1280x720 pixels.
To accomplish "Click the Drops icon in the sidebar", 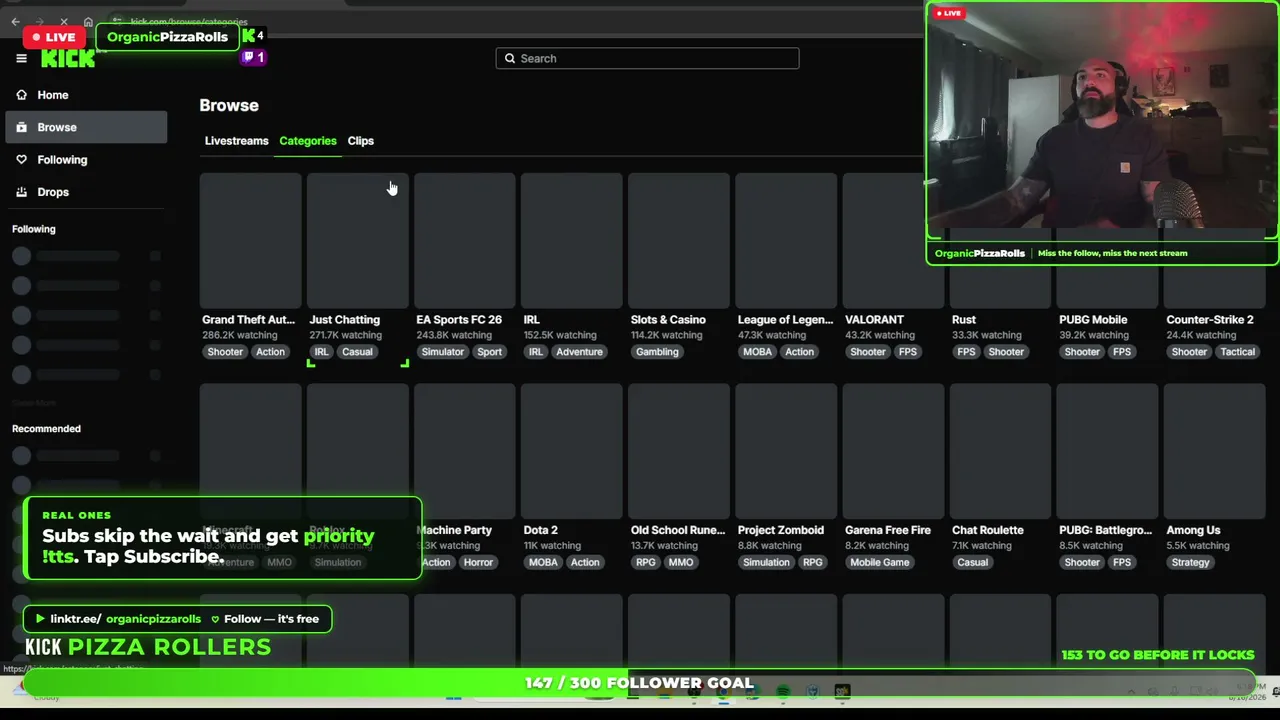I will [21, 192].
